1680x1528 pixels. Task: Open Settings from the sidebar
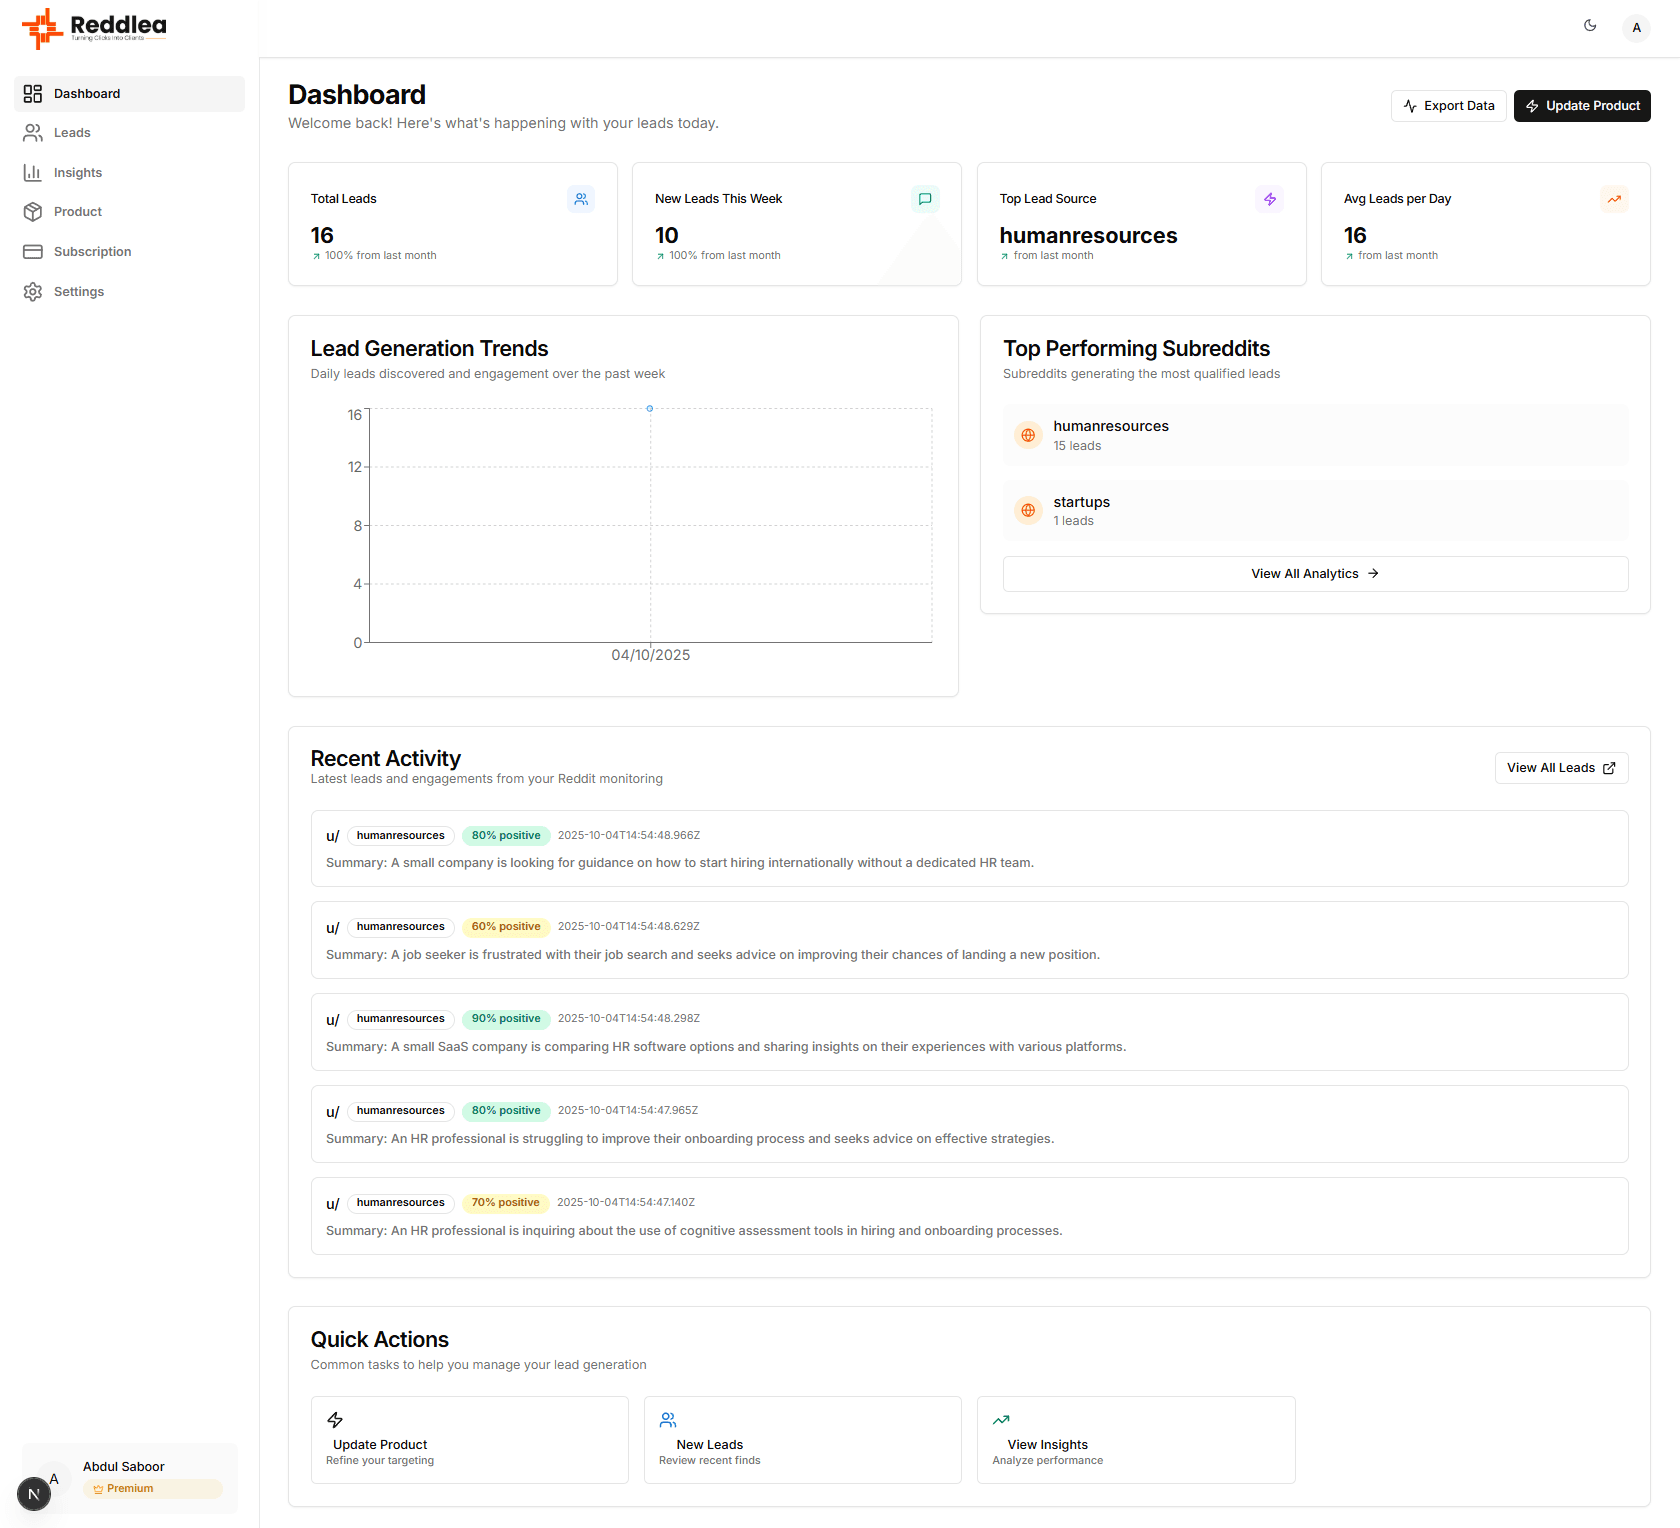tap(79, 292)
